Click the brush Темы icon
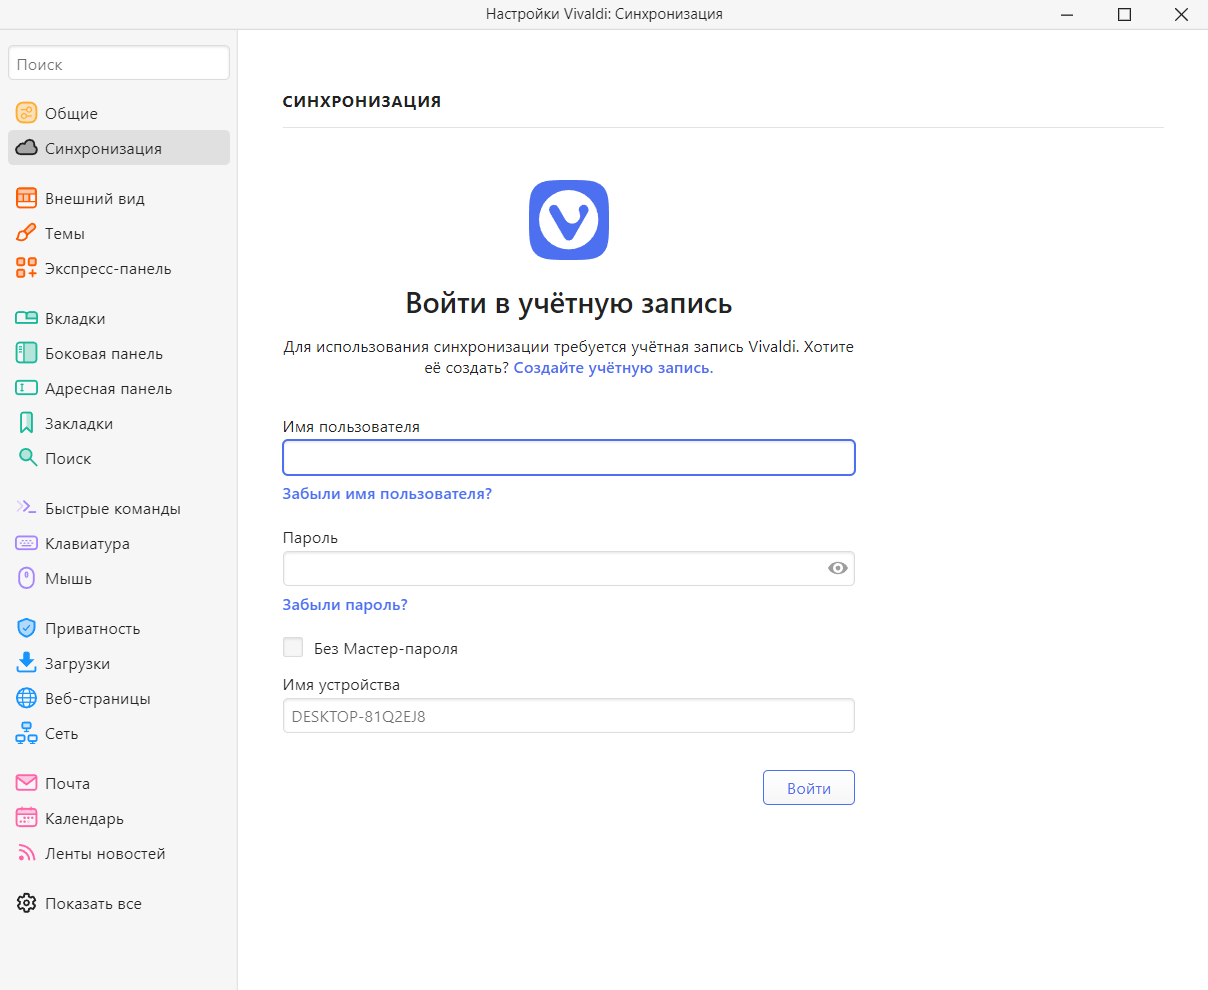Image resolution: width=1208 pixels, height=990 pixels. click(26, 233)
